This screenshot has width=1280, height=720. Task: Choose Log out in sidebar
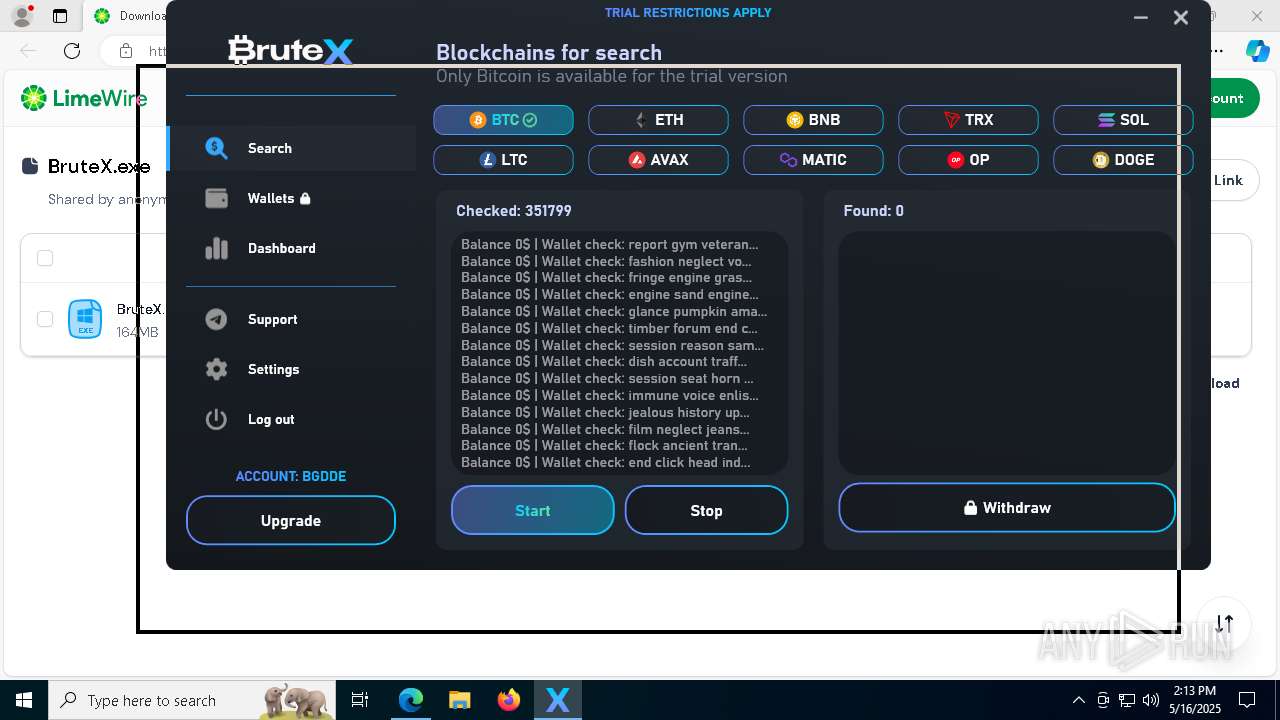tap(291, 419)
